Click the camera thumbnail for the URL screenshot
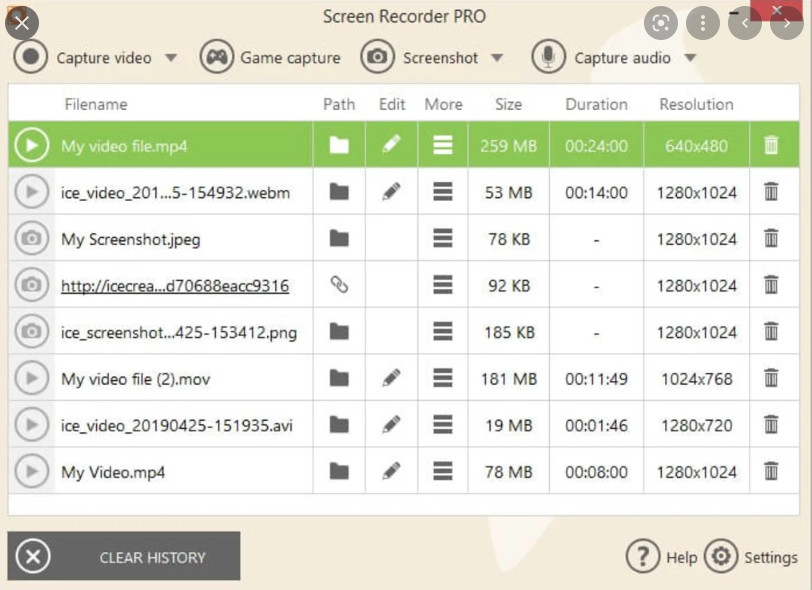This screenshot has height=590, width=812. tap(32, 285)
